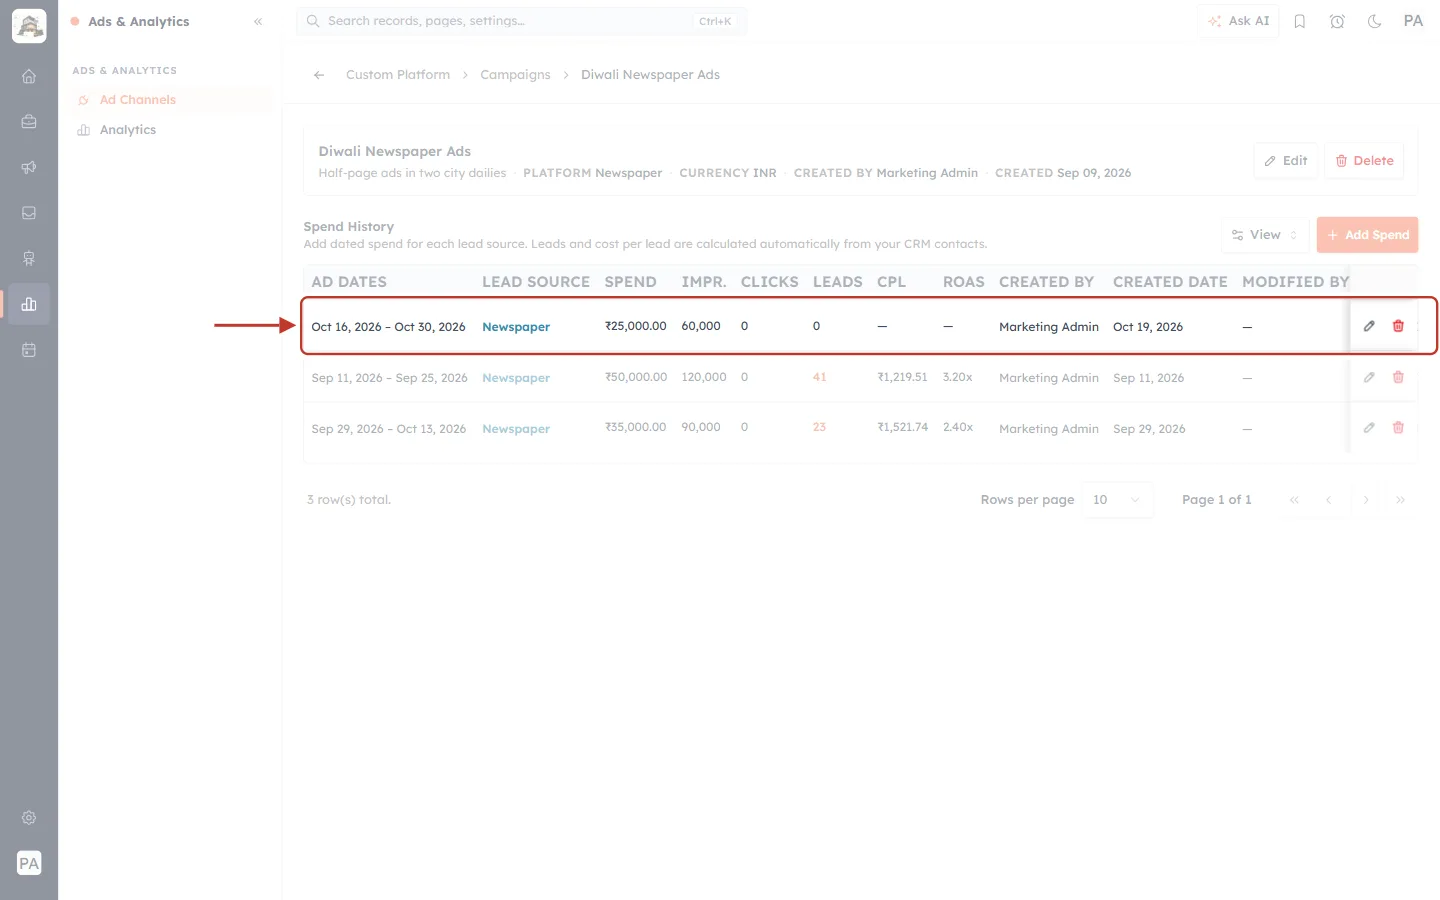Click the Add Spend button

1367,235
